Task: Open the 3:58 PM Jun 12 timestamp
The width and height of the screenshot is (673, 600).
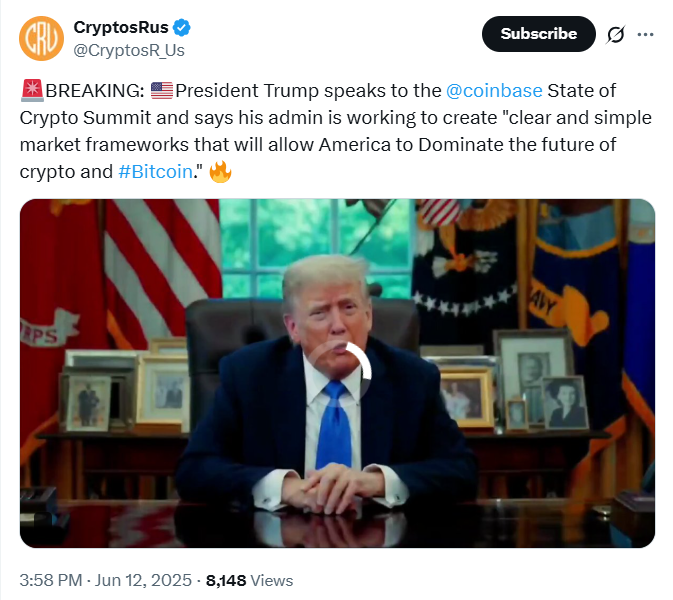Action: [x=106, y=579]
